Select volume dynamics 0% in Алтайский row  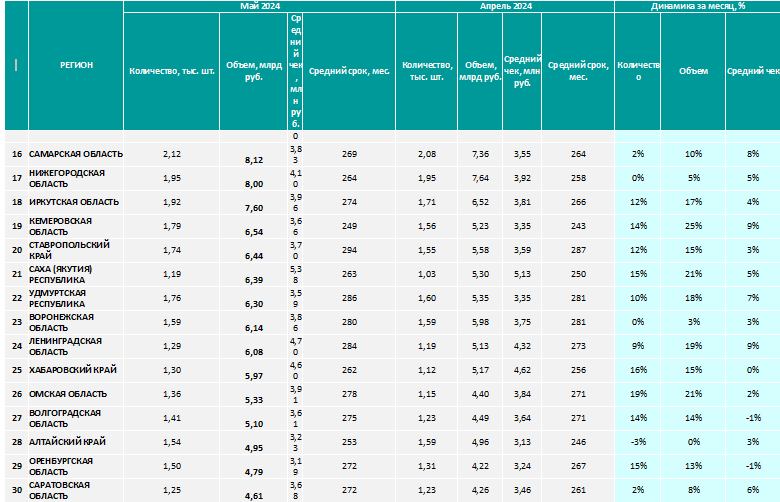pyautogui.click(x=693, y=442)
